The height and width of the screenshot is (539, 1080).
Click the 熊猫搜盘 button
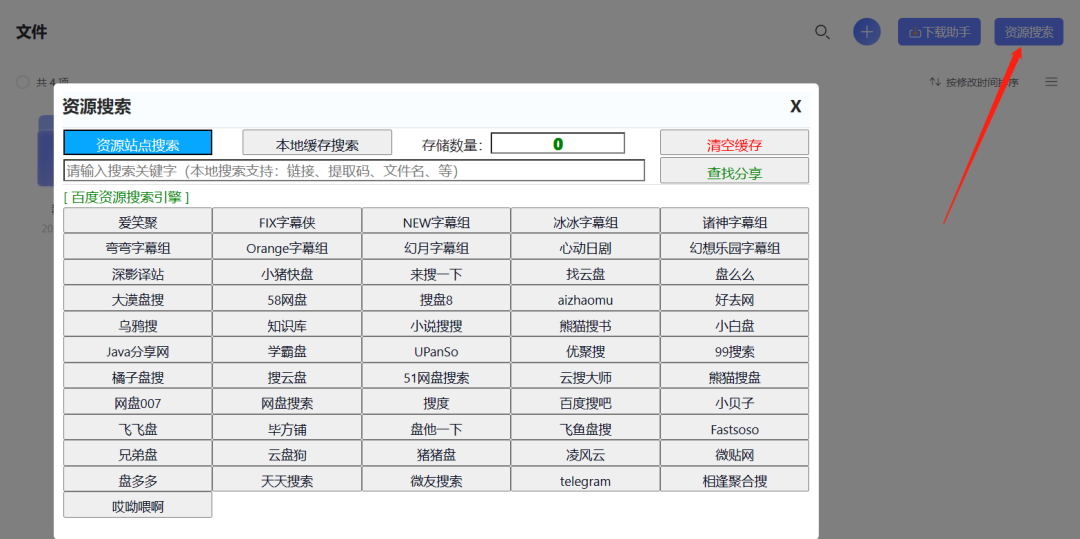(x=734, y=376)
